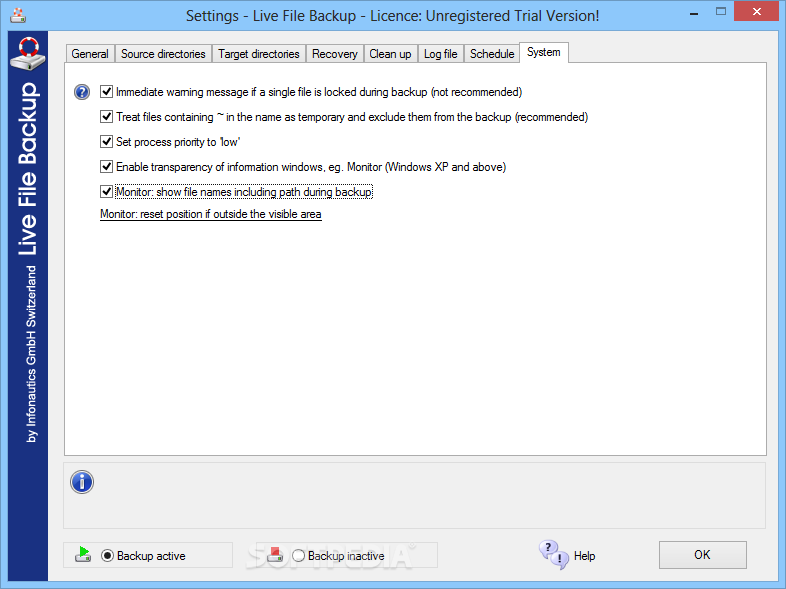Toggle Set process priority to low
This screenshot has width=786, height=589.
click(x=106, y=141)
